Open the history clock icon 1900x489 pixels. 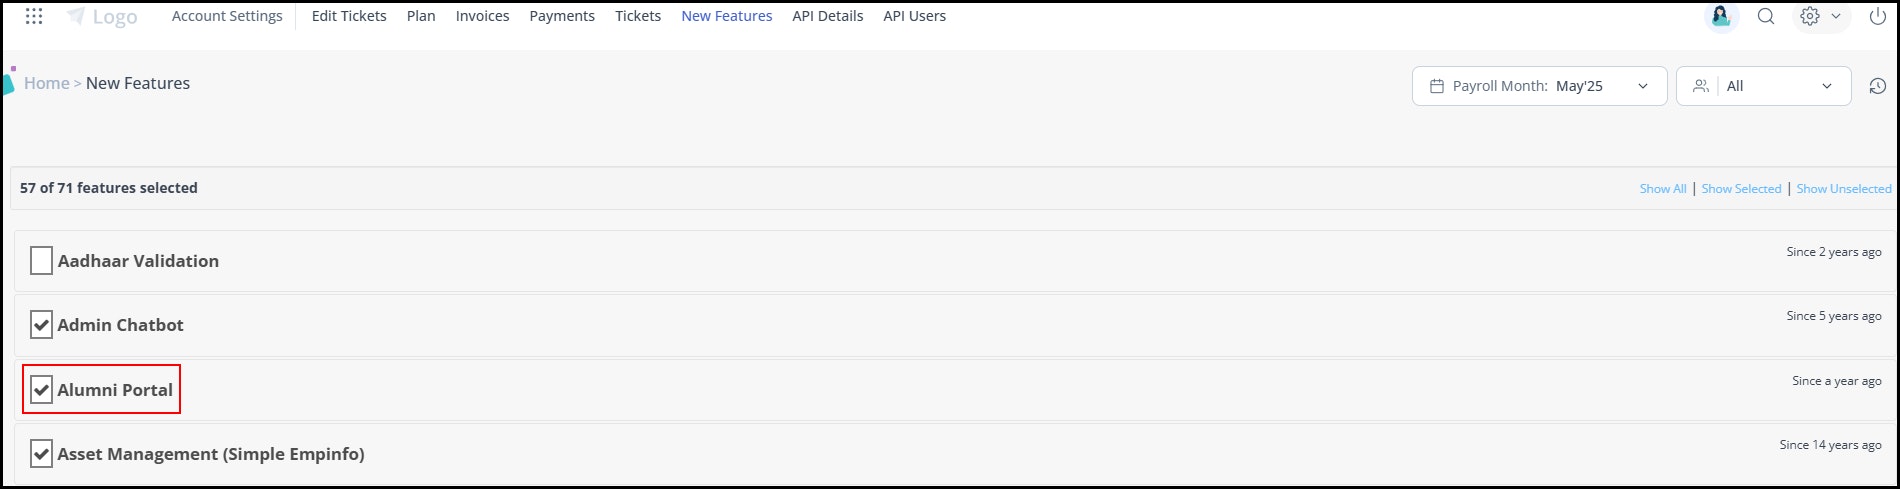pos(1877,86)
